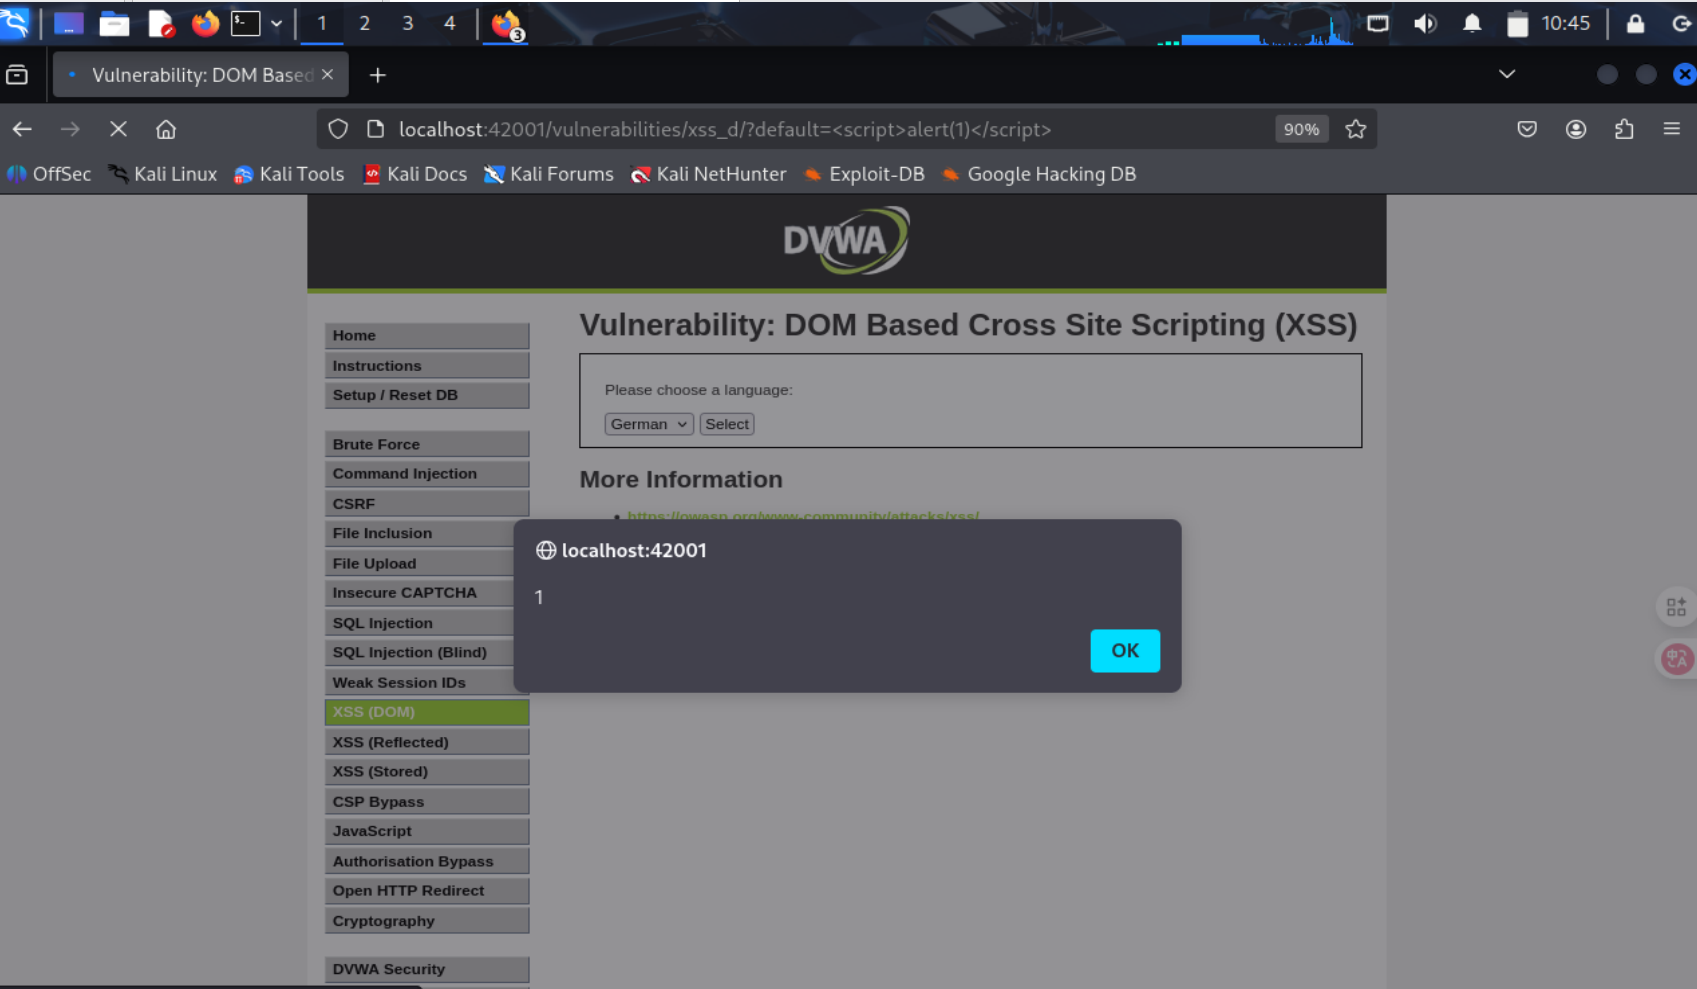Click the DVWA logo
The width and height of the screenshot is (1697, 989).
846,240
